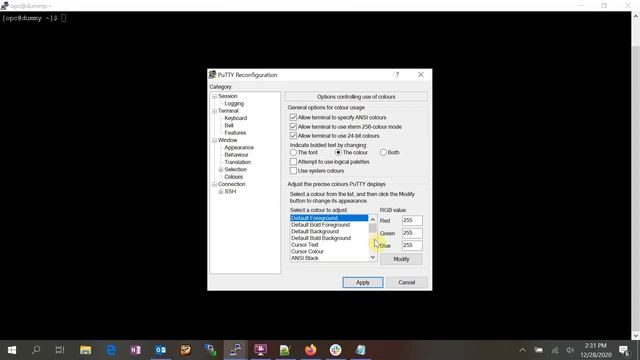Image resolution: width=640 pixels, height=360 pixels.
Task: Show hidden system tray icons
Action: pyautogui.click(x=522, y=350)
